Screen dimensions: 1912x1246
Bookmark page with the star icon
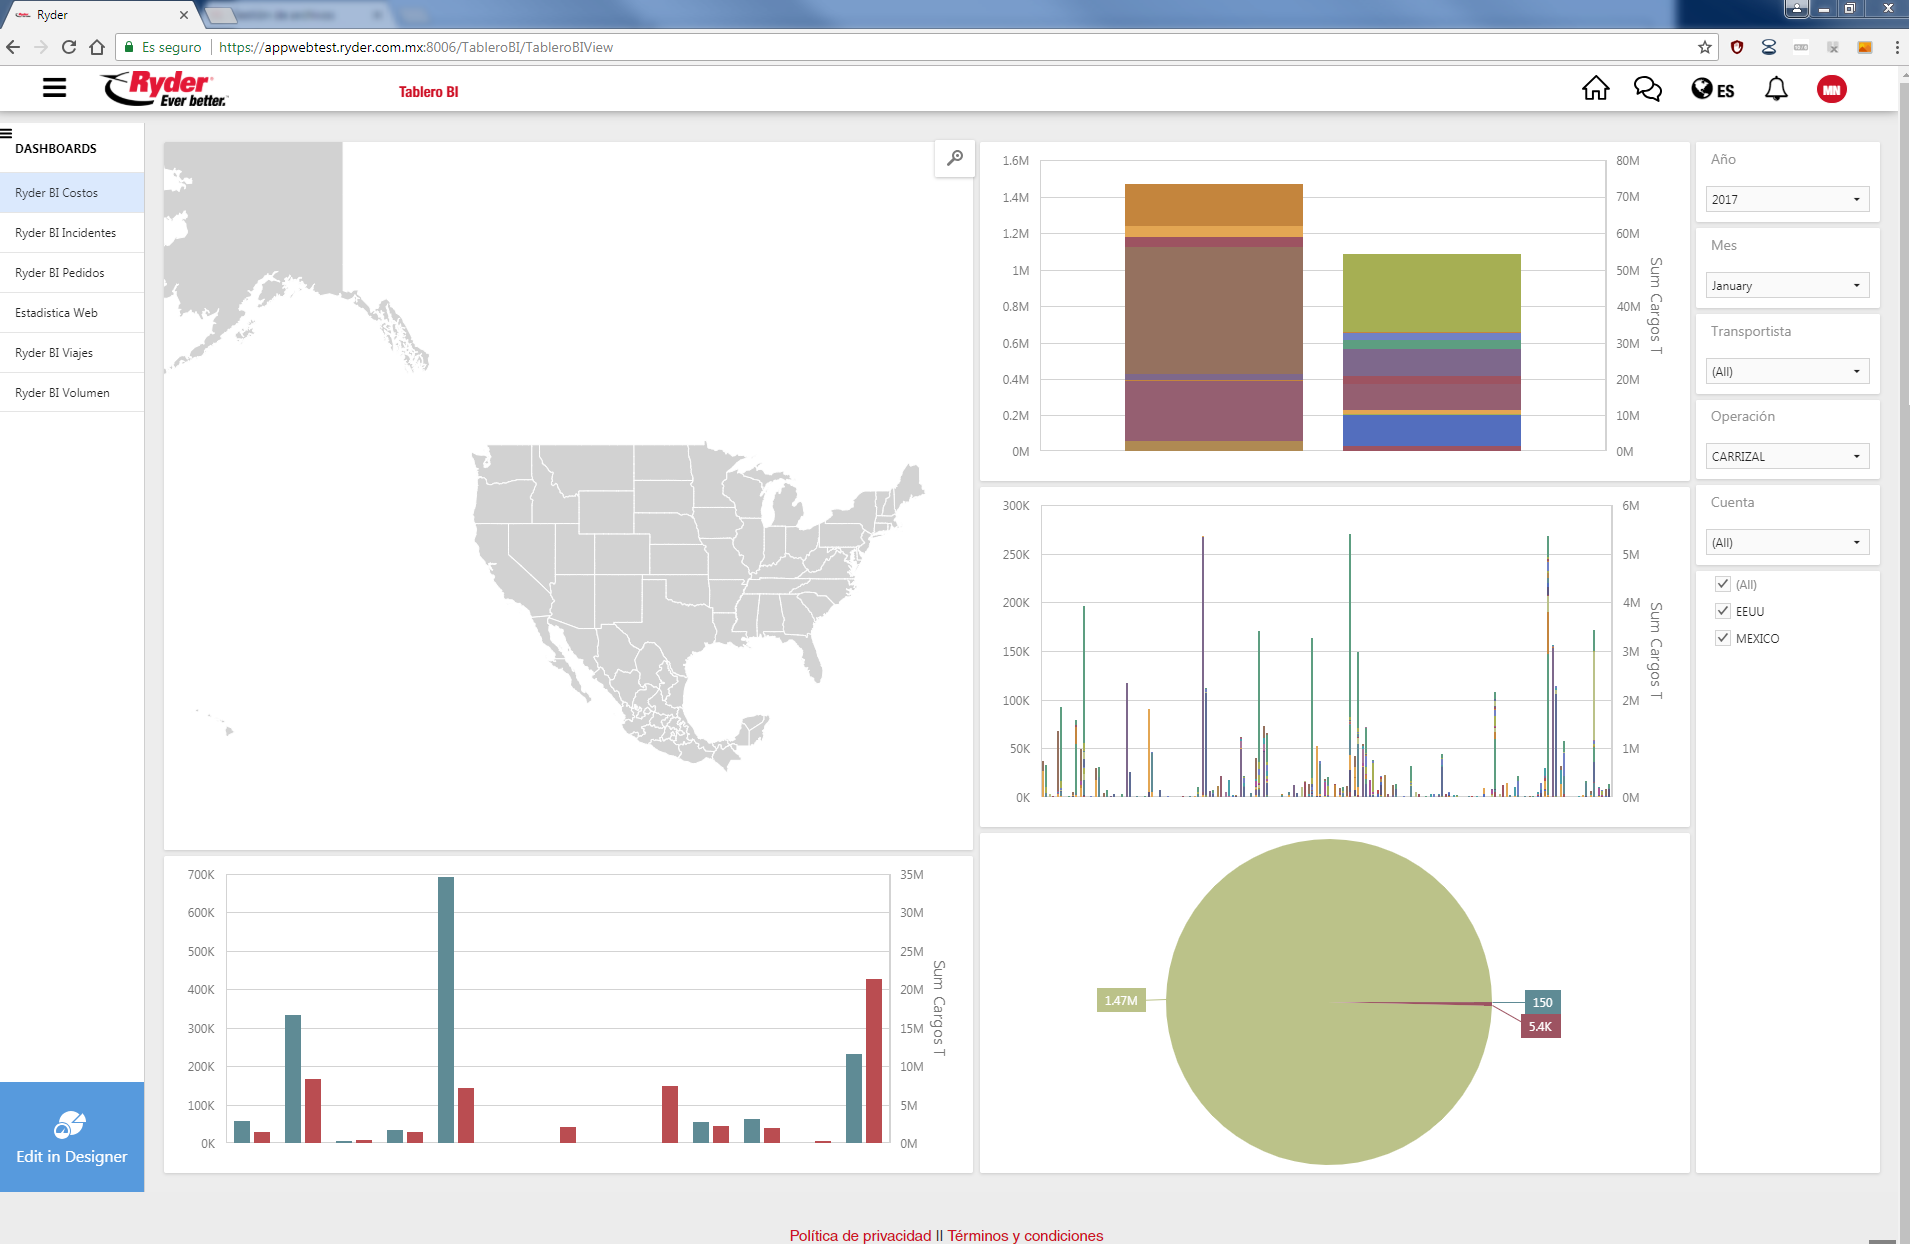tap(1705, 47)
